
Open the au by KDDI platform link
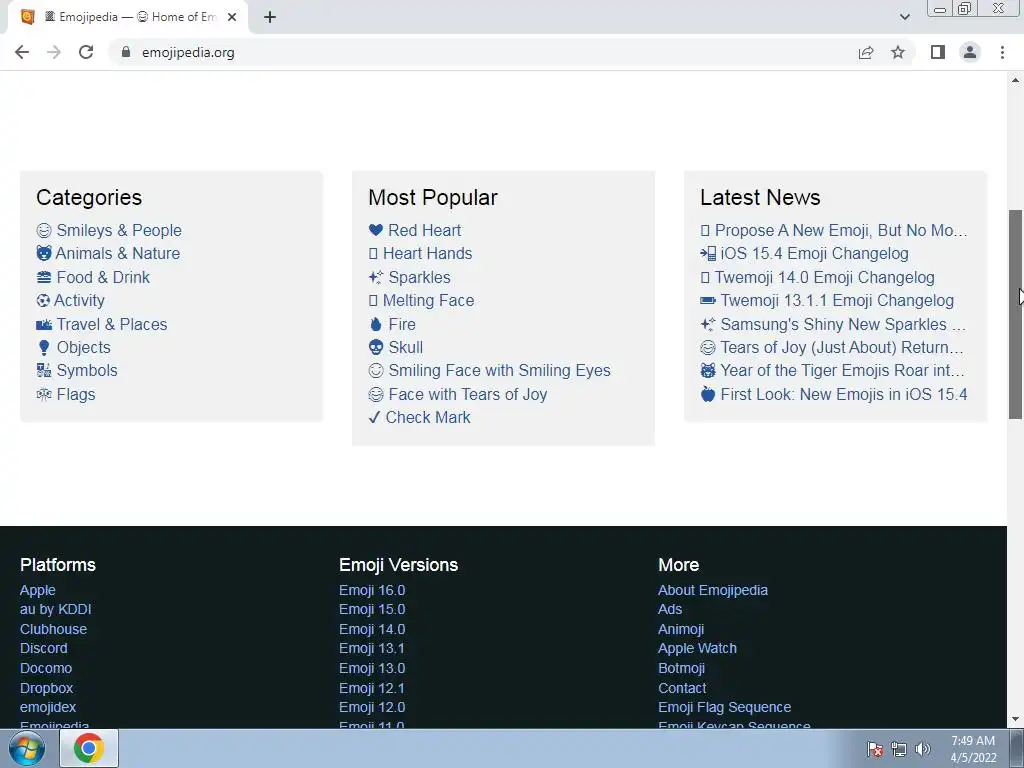56,609
